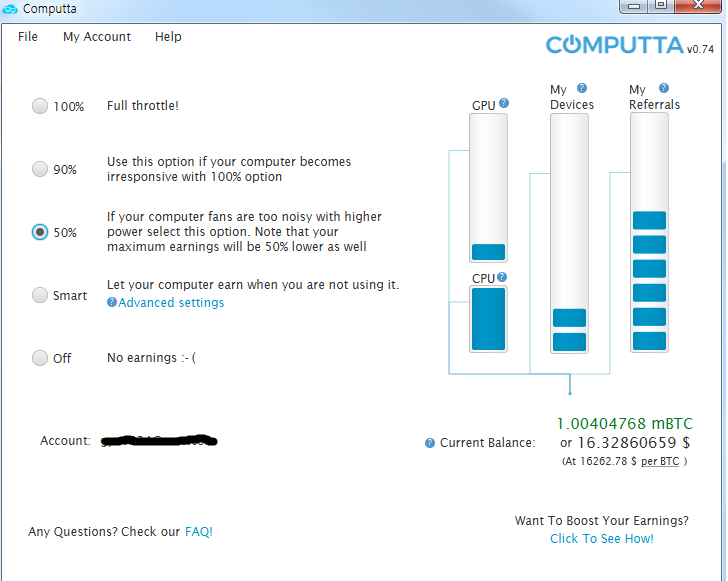
Task: Click the CPU earnings level bar
Action: coord(488,319)
